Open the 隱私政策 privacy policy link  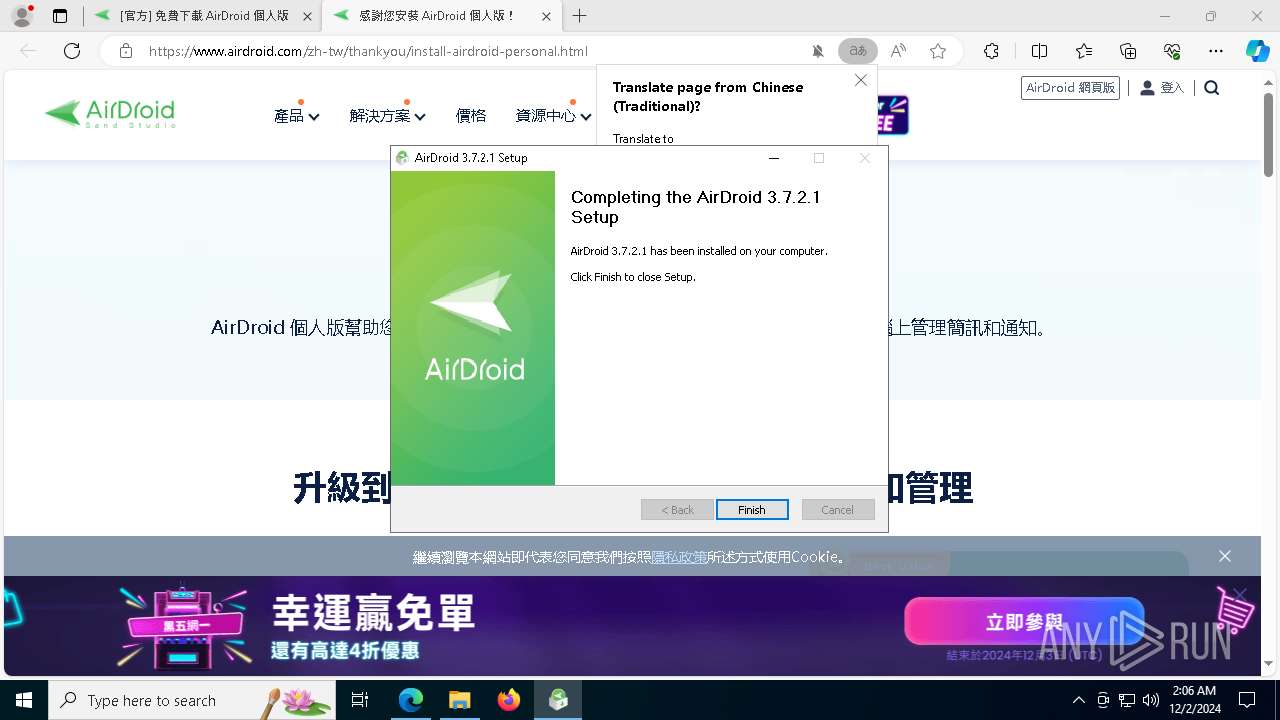pyautogui.click(x=679, y=557)
